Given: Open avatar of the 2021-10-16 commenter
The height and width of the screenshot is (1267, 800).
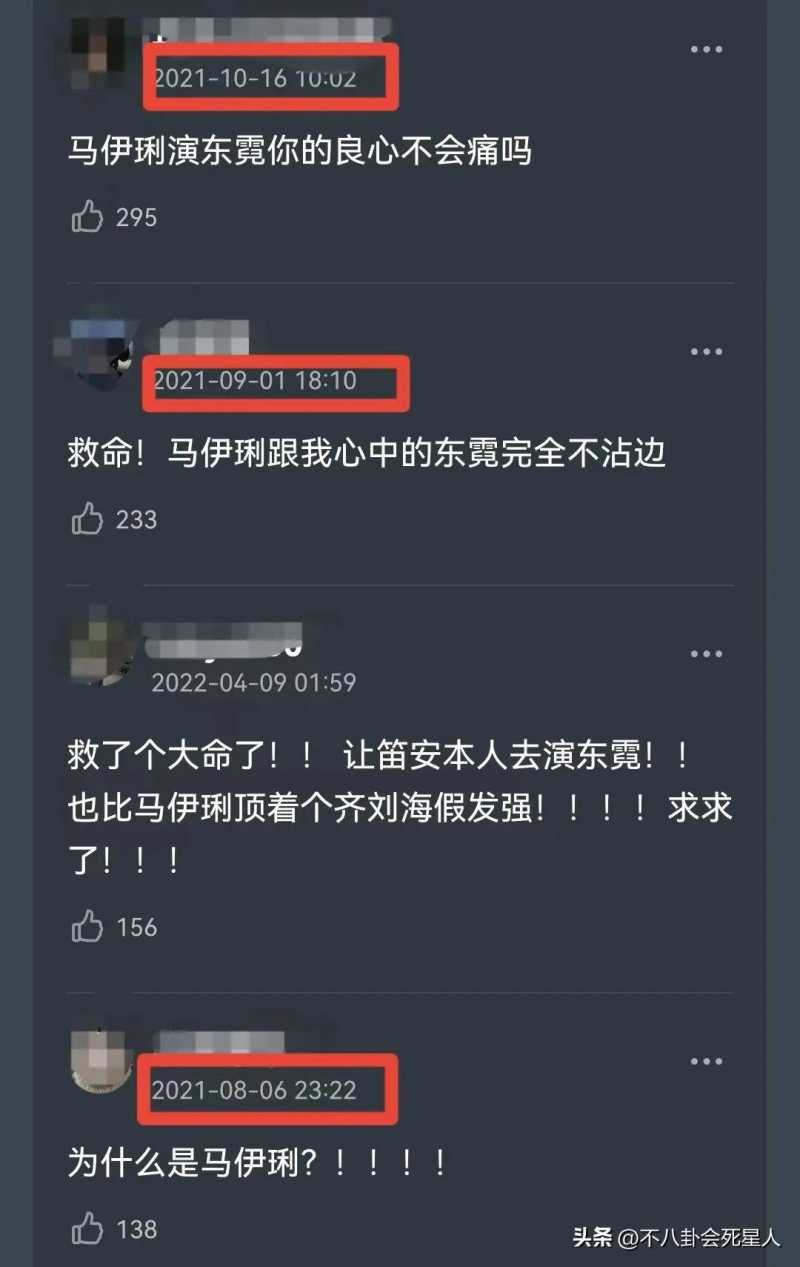Looking at the screenshot, I should [x=99, y=49].
